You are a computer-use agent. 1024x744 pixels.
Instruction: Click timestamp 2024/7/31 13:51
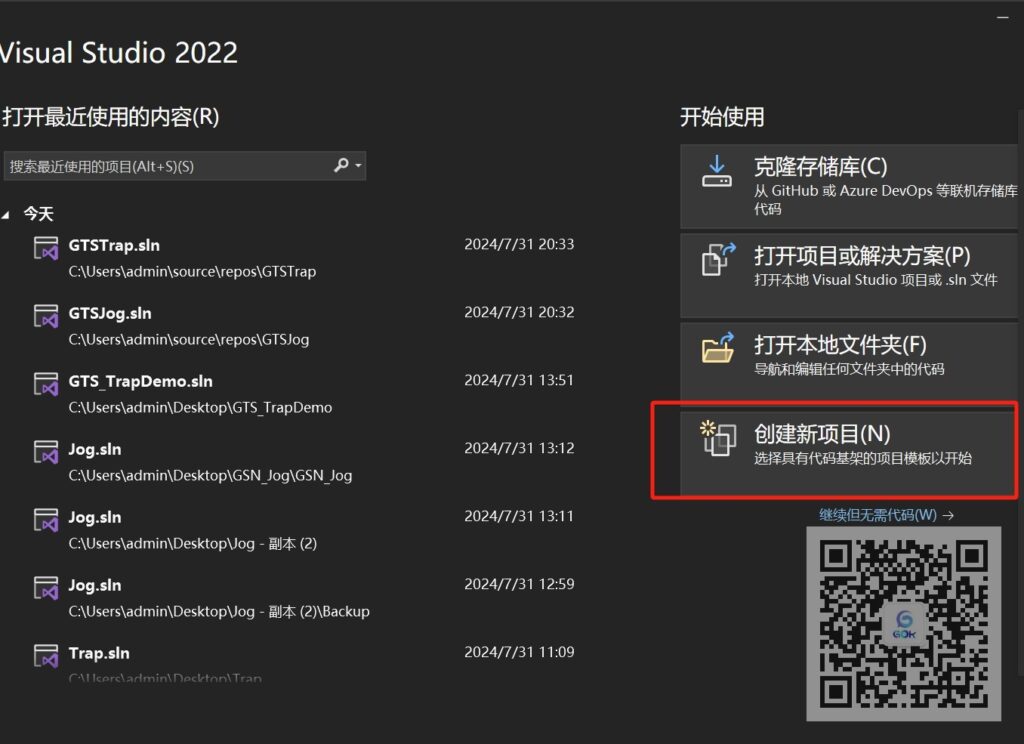click(x=519, y=380)
